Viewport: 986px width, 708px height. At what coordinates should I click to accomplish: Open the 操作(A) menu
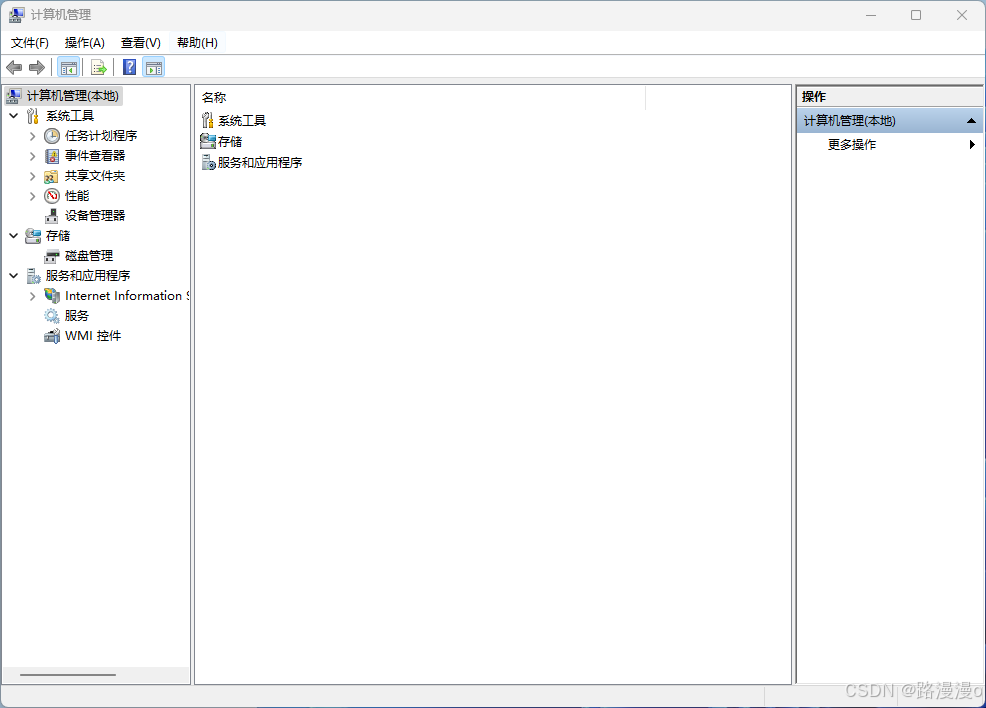[x=84, y=43]
